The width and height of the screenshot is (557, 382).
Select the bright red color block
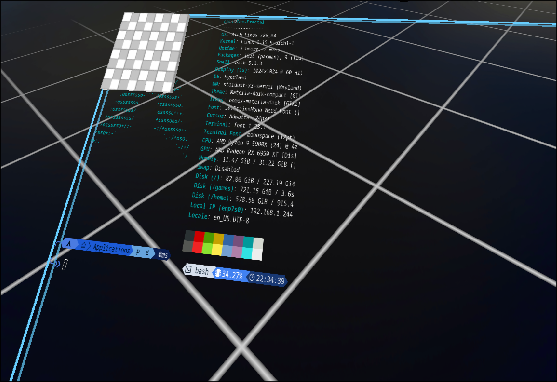tap(197, 247)
